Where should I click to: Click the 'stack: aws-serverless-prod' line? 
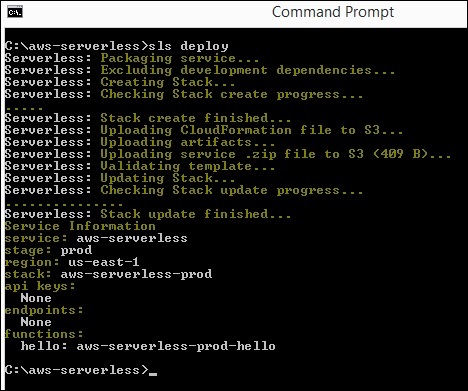tap(109, 274)
